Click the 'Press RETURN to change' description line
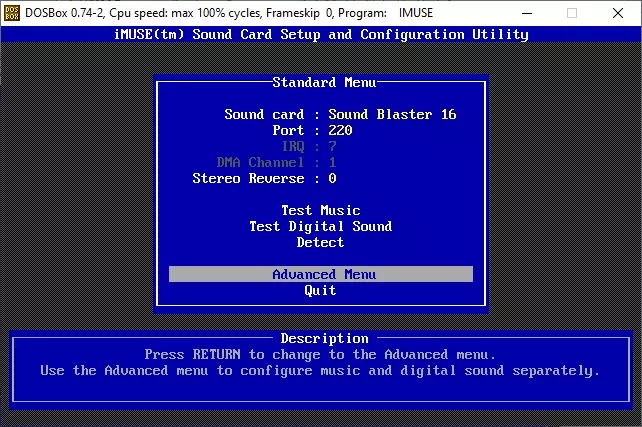Viewport: 642px width, 427px height. [x=320, y=355]
